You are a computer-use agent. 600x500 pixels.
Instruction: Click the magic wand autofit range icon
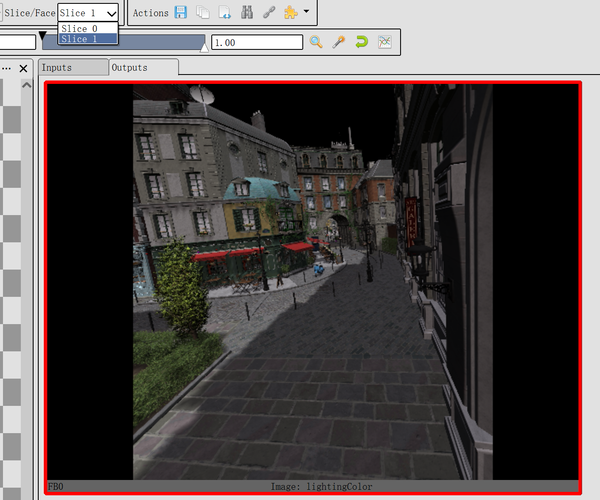click(x=338, y=42)
